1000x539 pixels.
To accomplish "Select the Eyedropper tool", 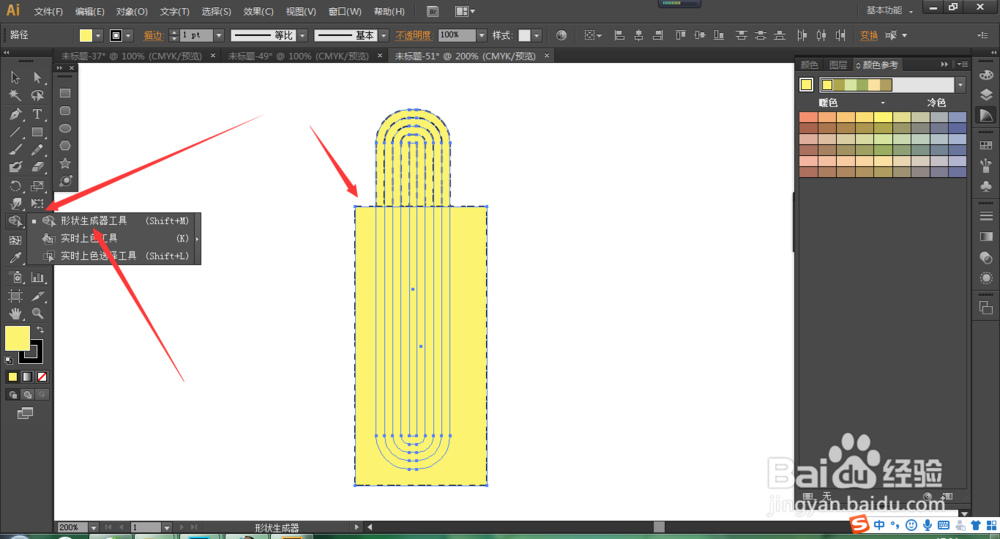I will (15, 258).
